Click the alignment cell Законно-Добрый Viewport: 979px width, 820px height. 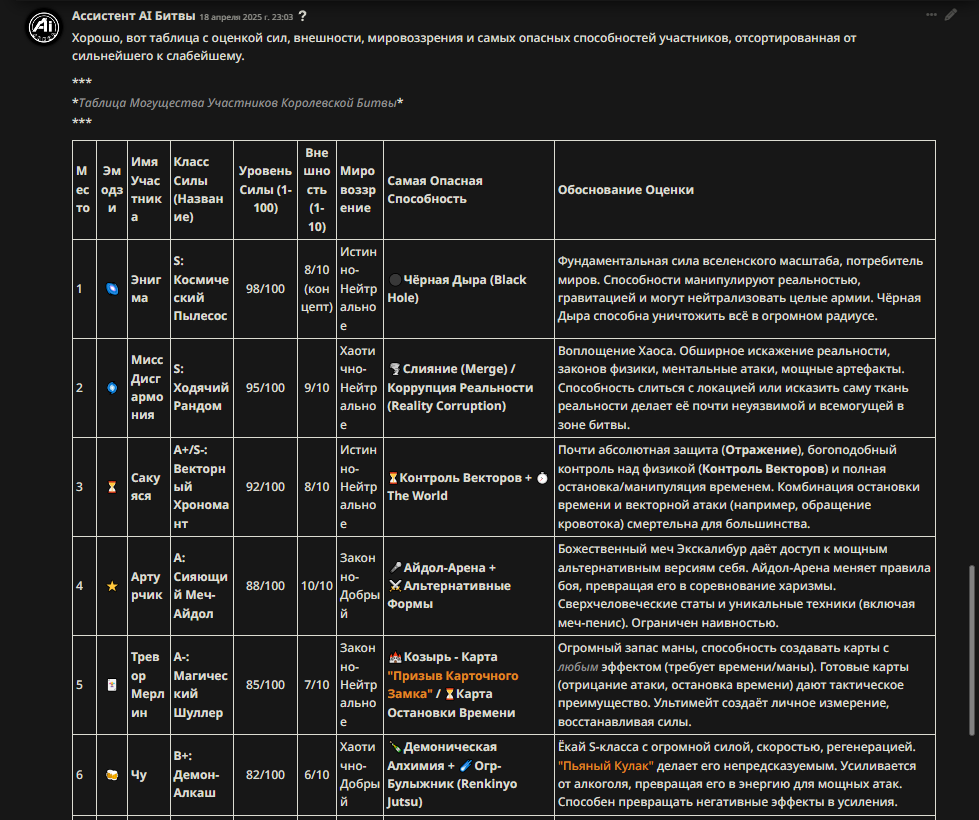[360, 586]
